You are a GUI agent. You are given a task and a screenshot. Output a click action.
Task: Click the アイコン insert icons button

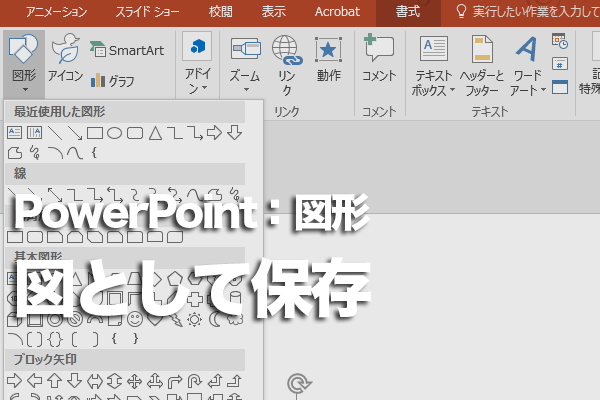coord(65,58)
